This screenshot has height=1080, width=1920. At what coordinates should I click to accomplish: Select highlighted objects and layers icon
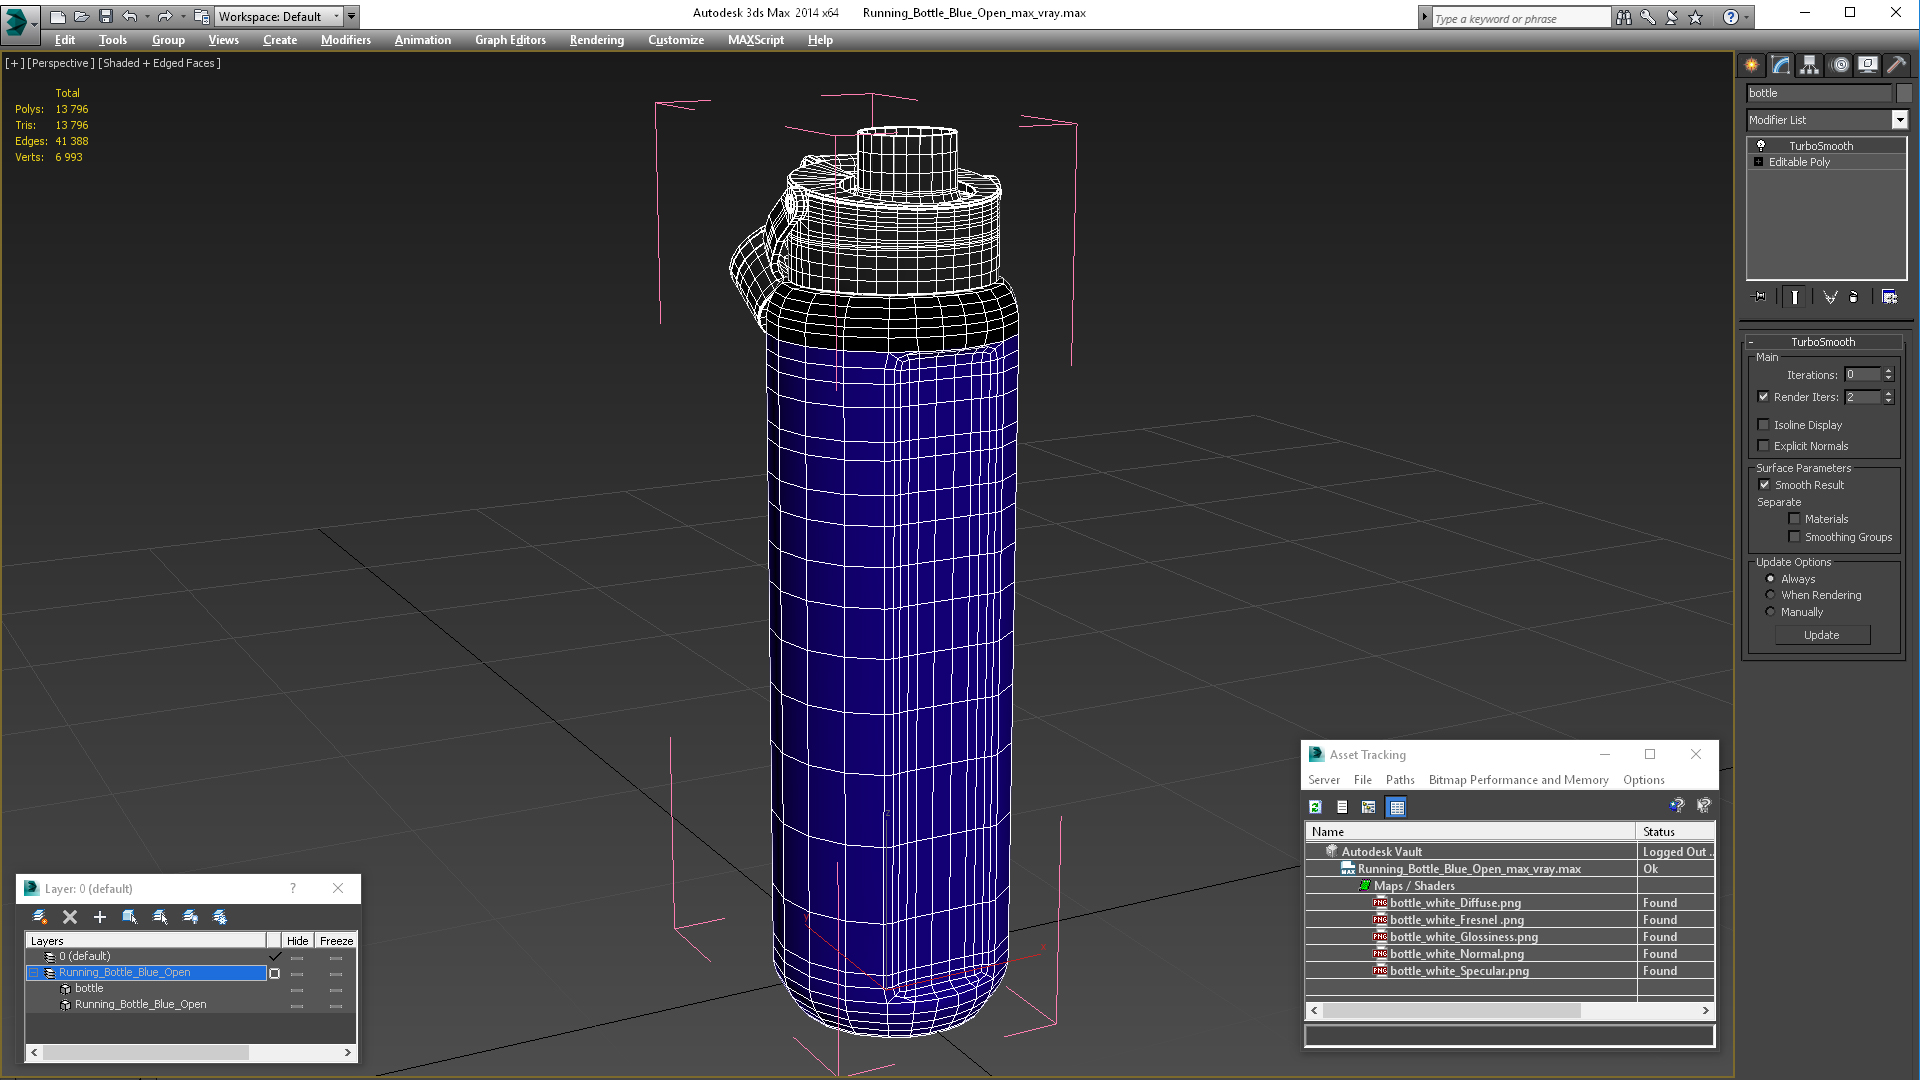[130, 917]
